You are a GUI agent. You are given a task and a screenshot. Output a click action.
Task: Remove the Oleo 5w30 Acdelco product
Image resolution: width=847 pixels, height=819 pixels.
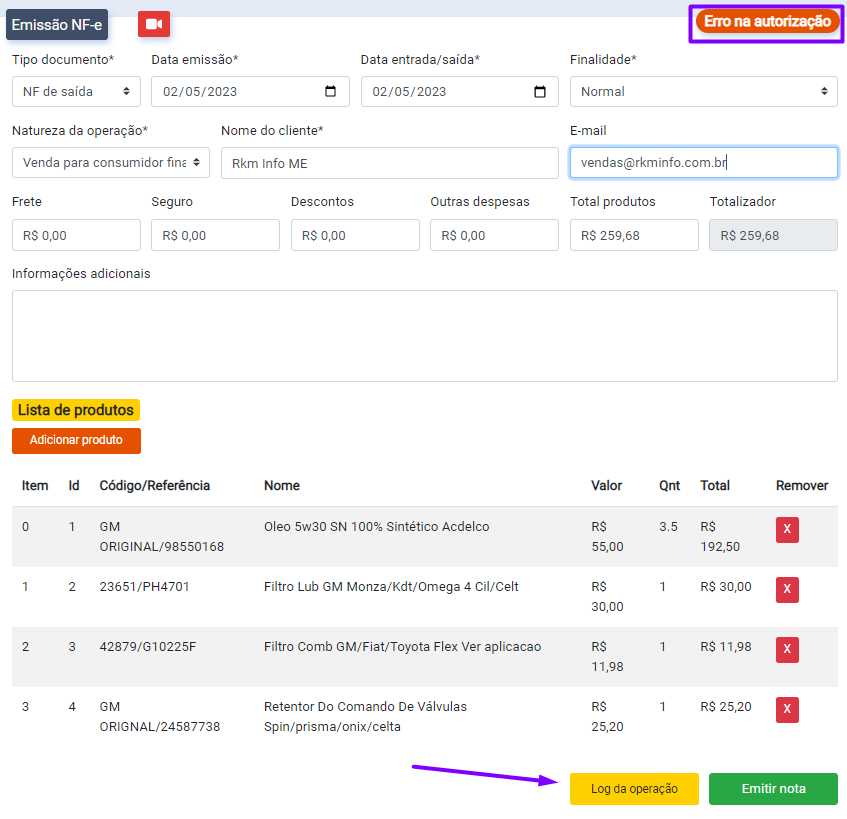[787, 530]
